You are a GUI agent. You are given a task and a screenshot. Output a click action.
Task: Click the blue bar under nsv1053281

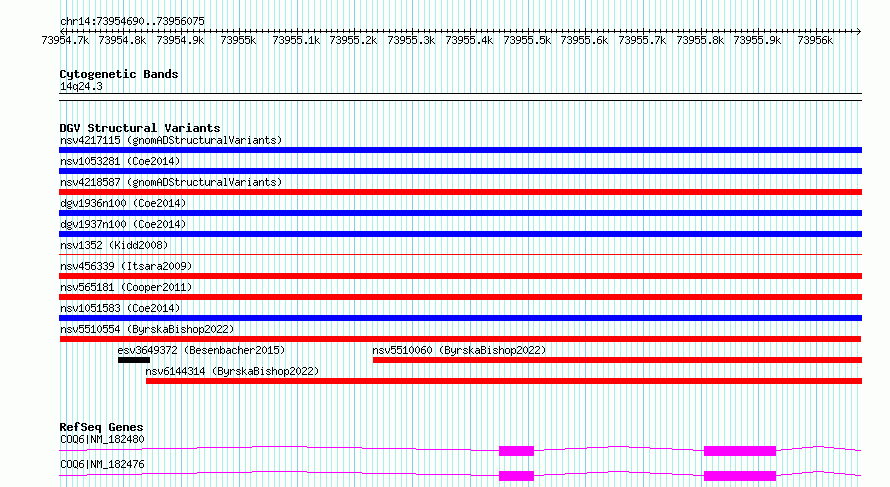pyautogui.click(x=460, y=171)
